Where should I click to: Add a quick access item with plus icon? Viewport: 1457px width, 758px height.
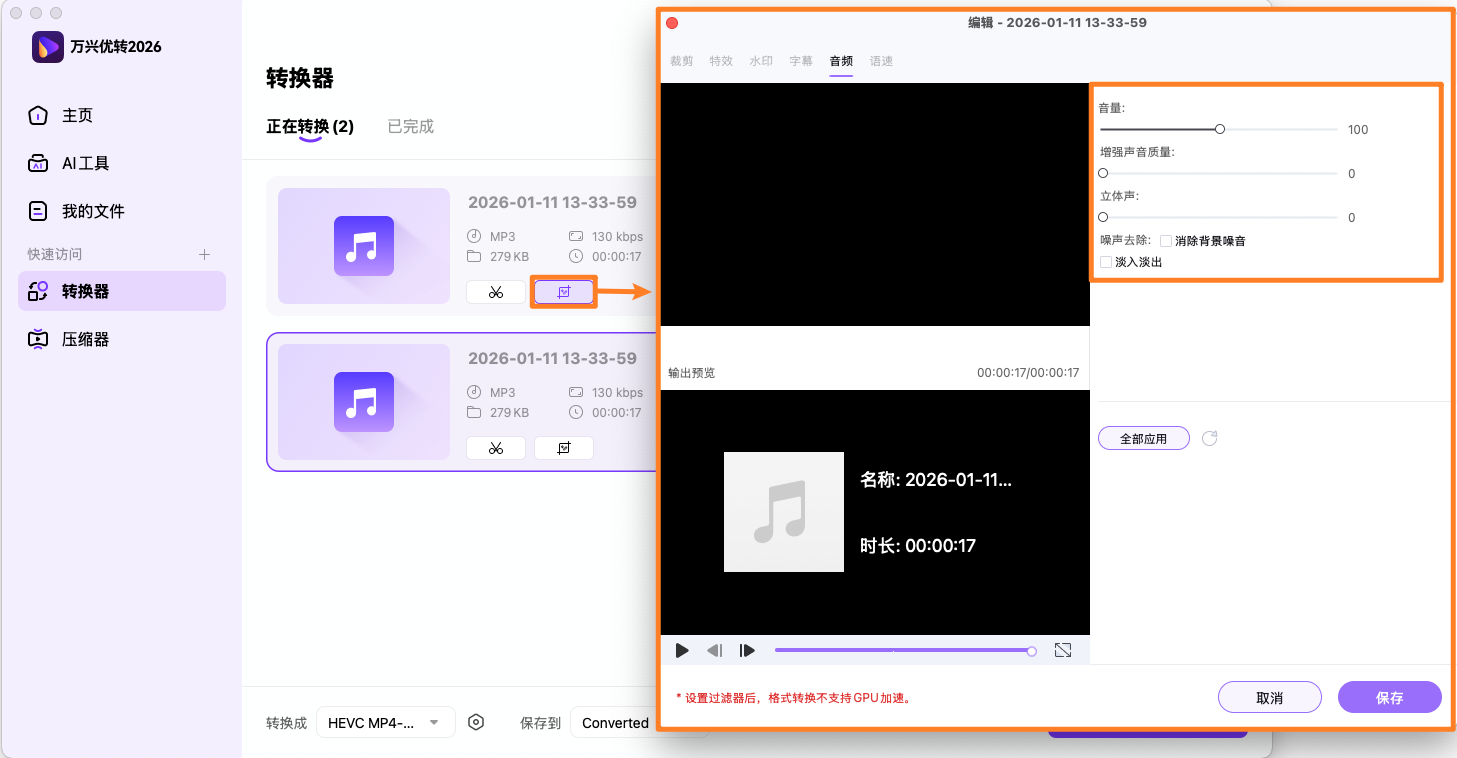click(204, 254)
